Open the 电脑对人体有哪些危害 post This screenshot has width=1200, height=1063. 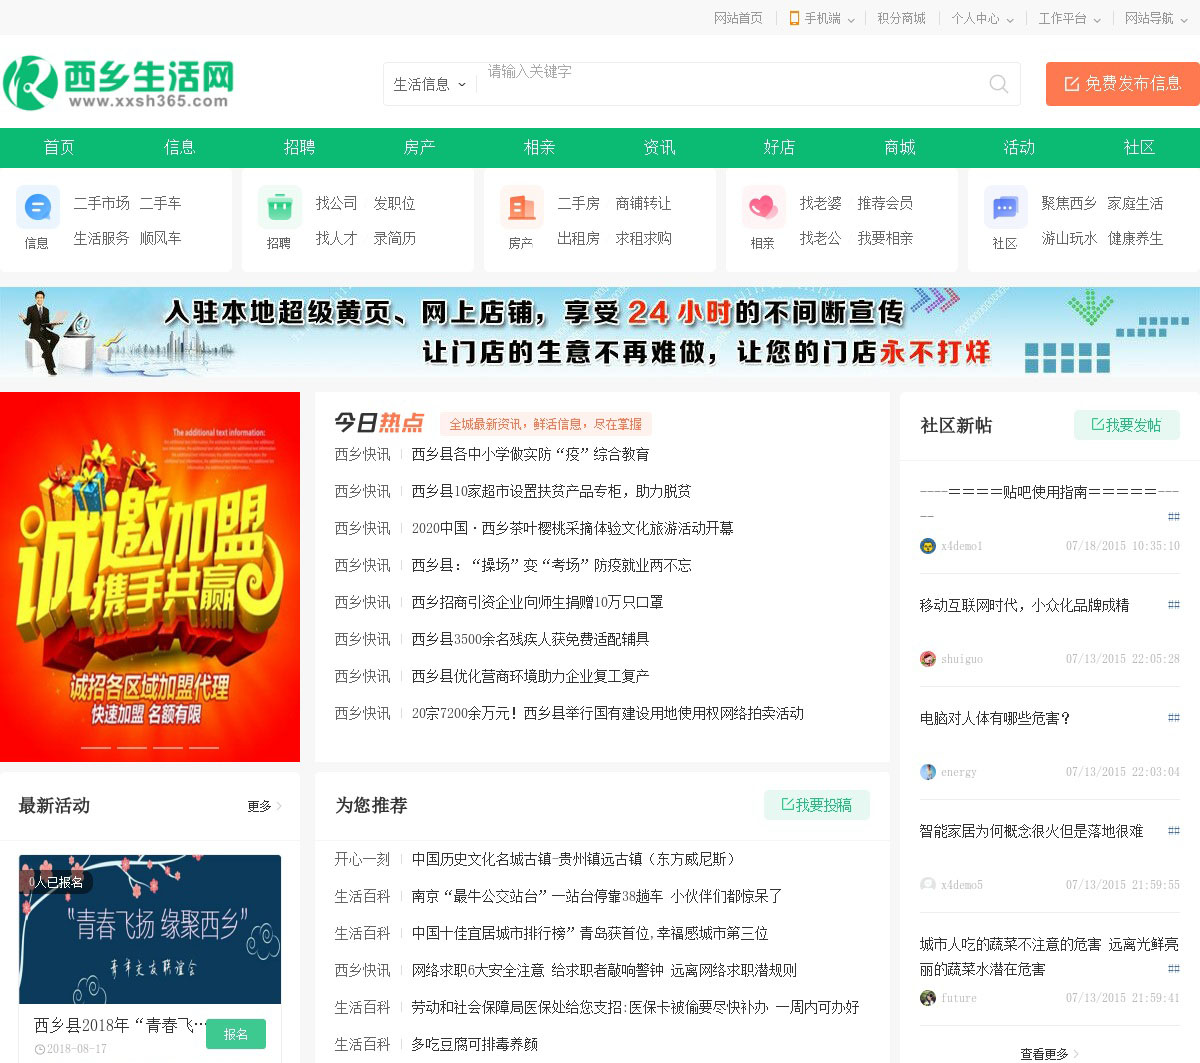point(995,718)
